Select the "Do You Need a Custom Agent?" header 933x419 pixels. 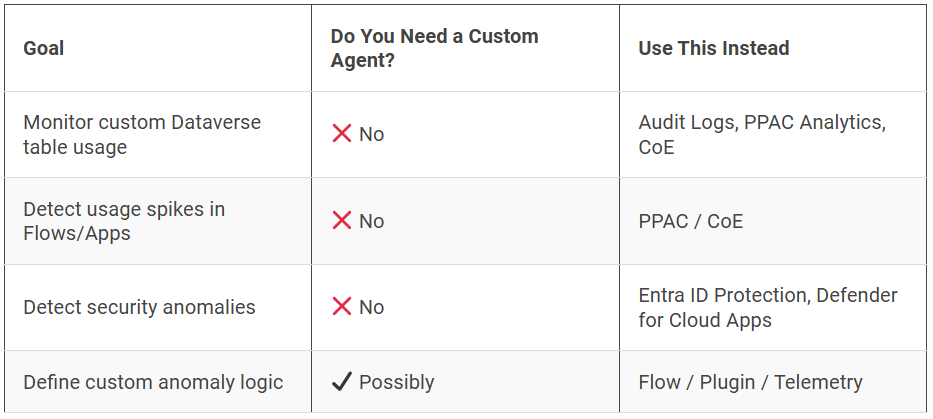point(434,48)
